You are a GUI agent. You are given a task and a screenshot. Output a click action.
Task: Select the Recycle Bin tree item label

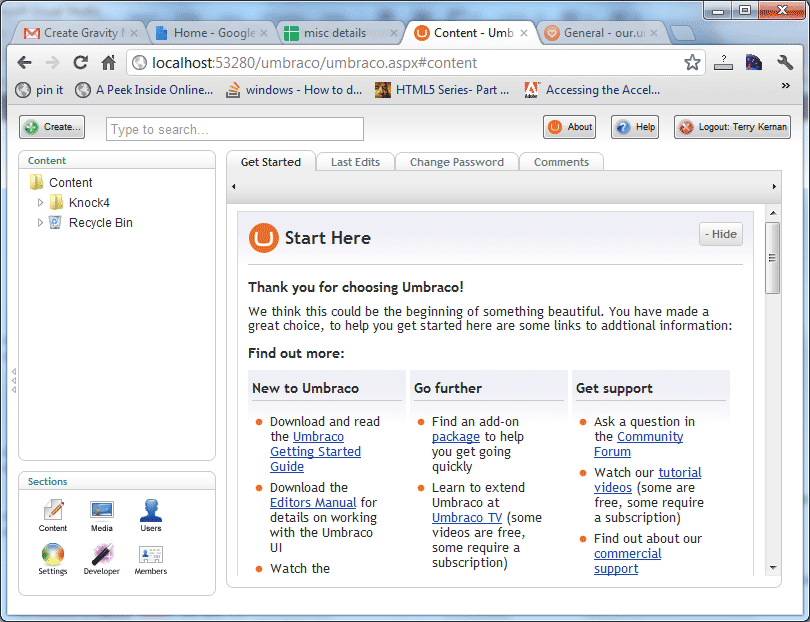click(x=101, y=223)
